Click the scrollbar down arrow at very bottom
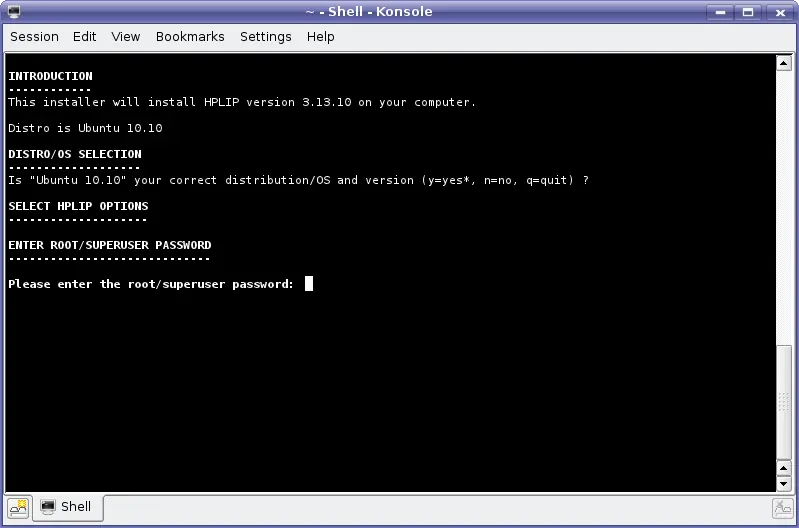 pos(784,483)
